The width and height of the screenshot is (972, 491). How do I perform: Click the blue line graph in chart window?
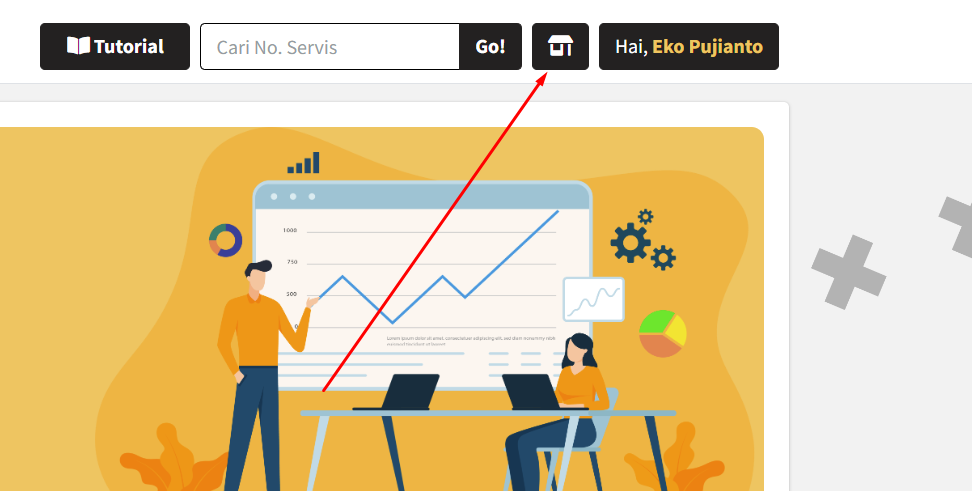pyautogui.click(x=438, y=267)
